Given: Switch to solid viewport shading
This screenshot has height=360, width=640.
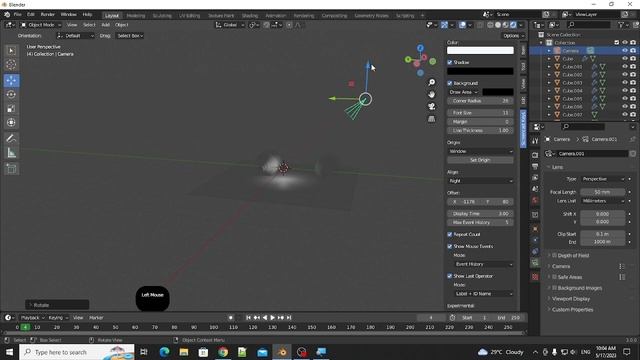Looking at the screenshot, I should click(498, 25).
